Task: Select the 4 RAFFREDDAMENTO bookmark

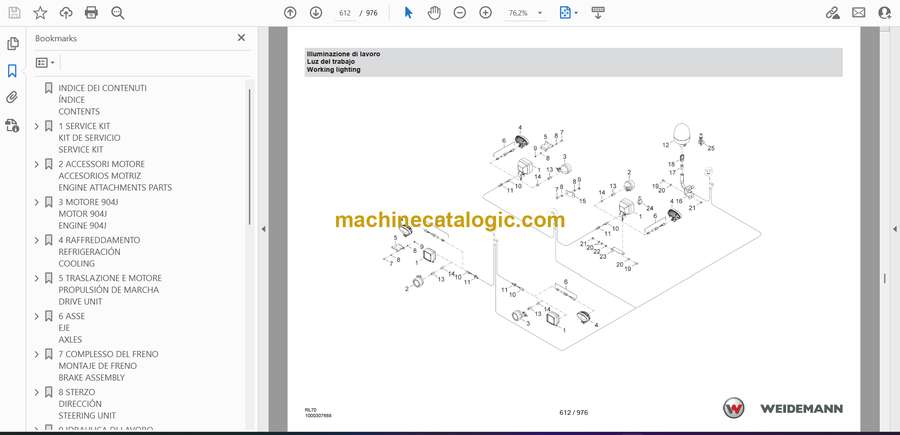Action: [x=99, y=251]
